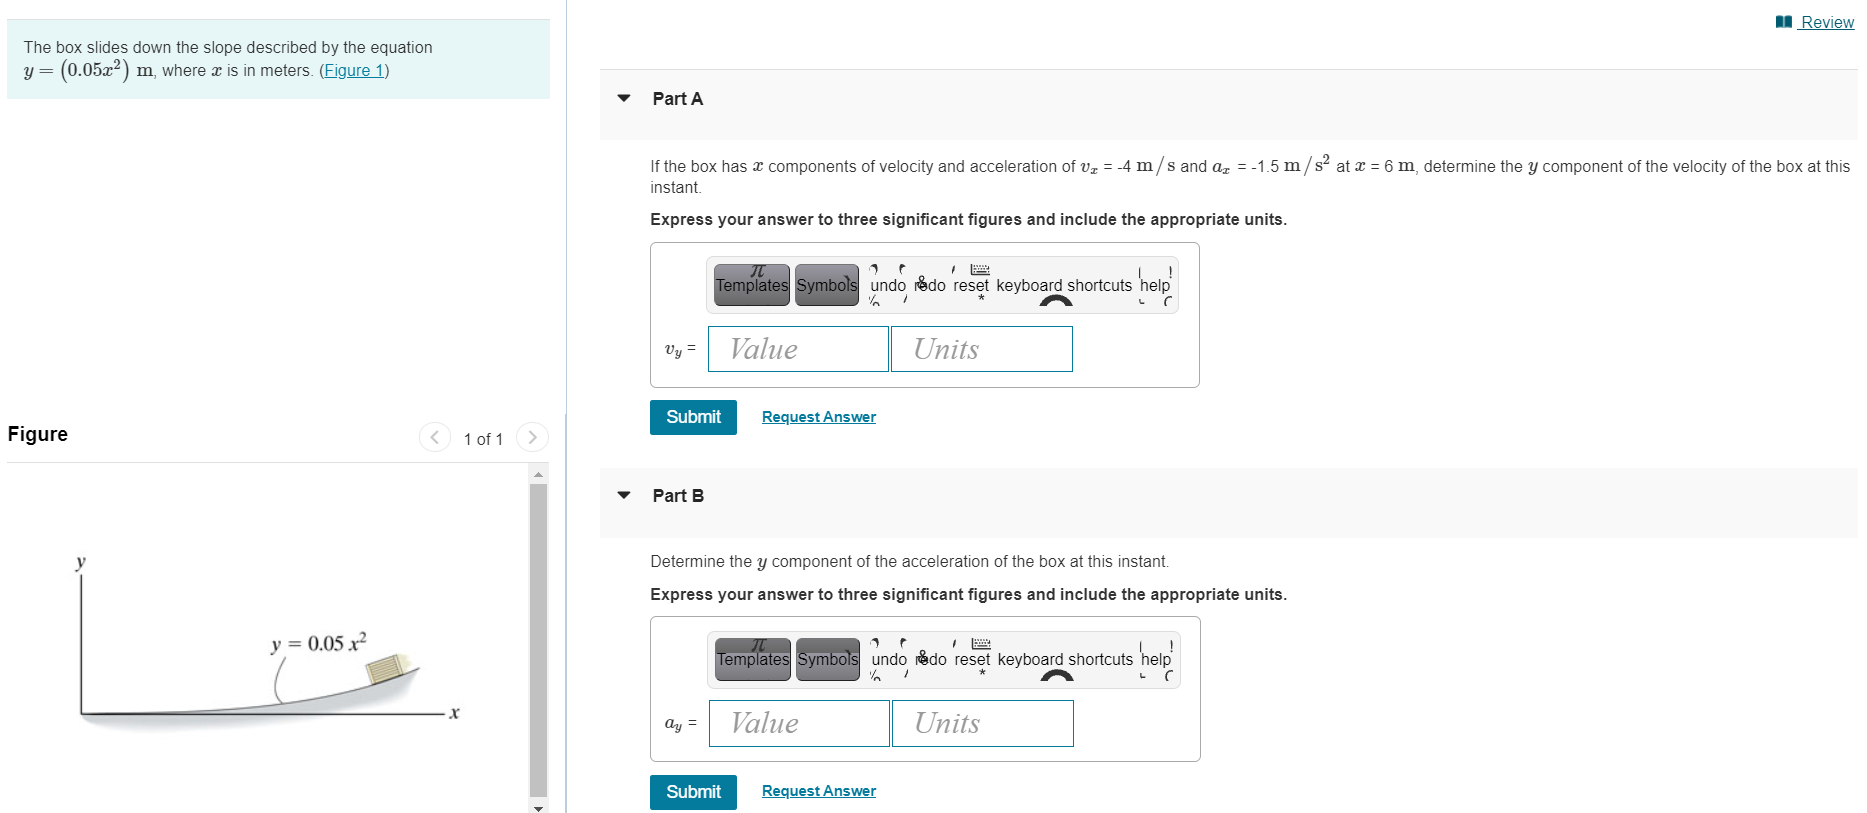Viewport: 1867px width, 813px height.
Task: Click the Review bookmark icon top right
Action: point(1782,20)
